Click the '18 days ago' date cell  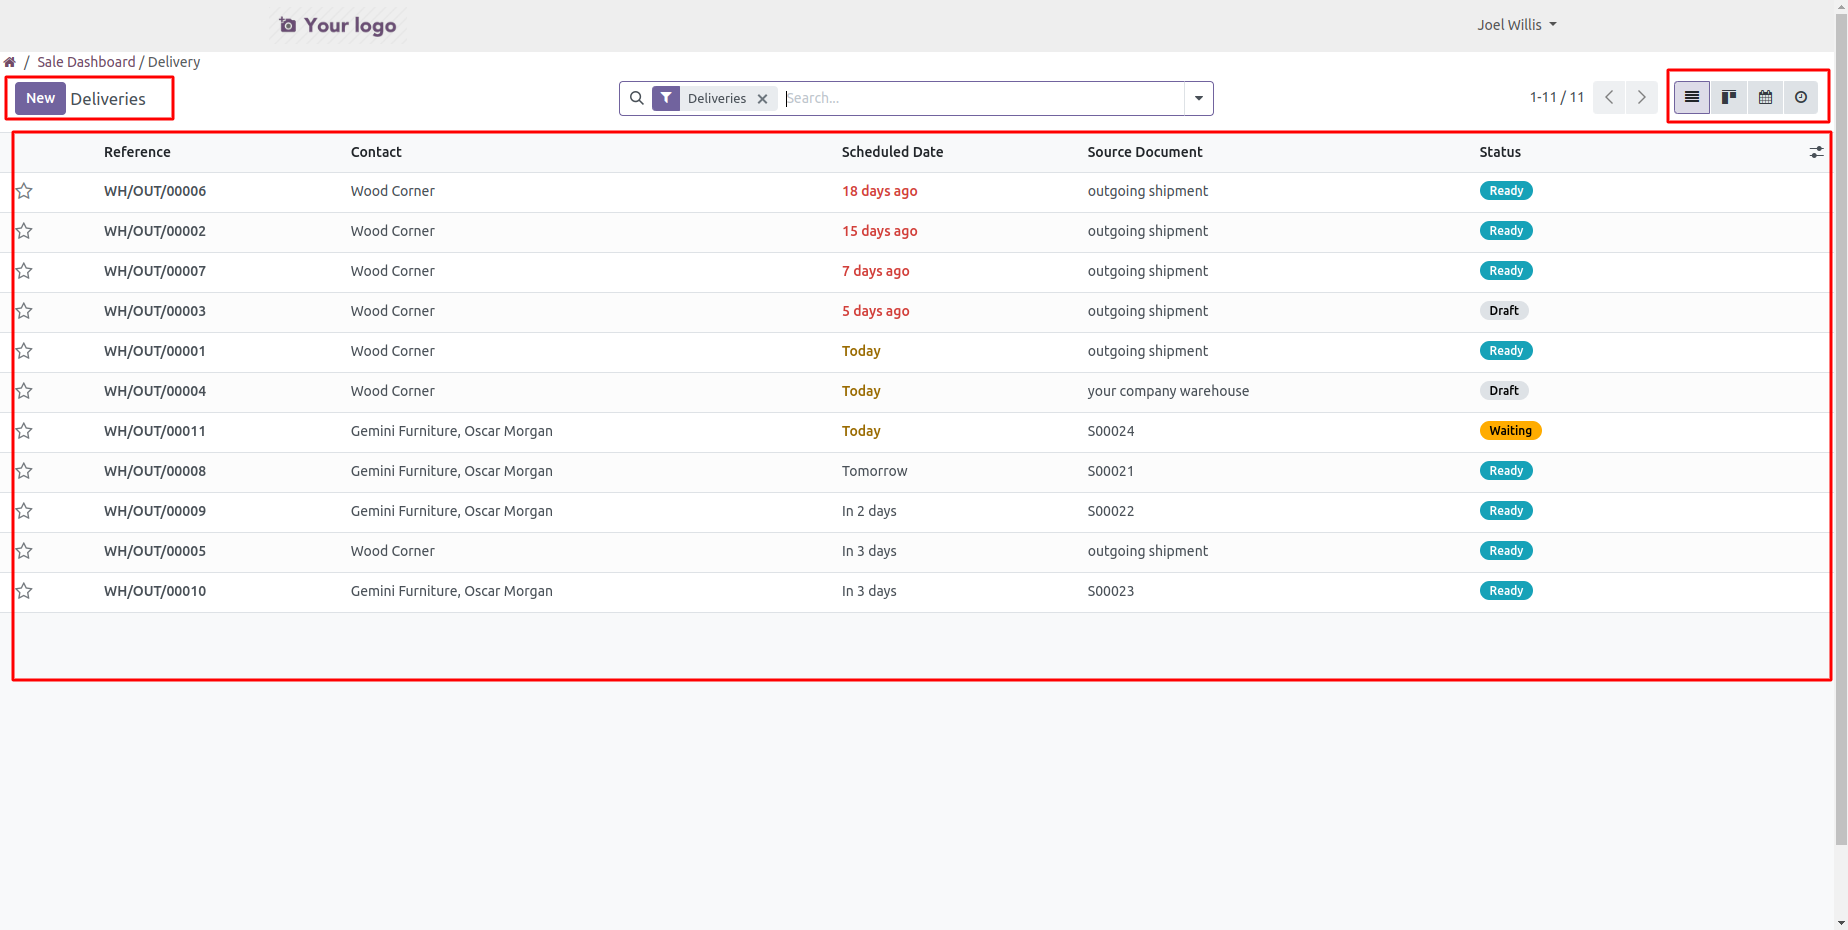pos(879,191)
